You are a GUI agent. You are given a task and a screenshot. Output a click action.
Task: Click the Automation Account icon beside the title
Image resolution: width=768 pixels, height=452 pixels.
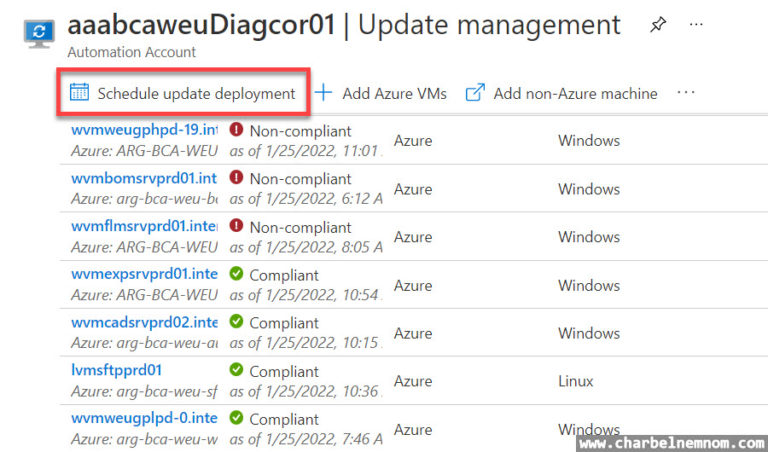(x=39, y=33)
